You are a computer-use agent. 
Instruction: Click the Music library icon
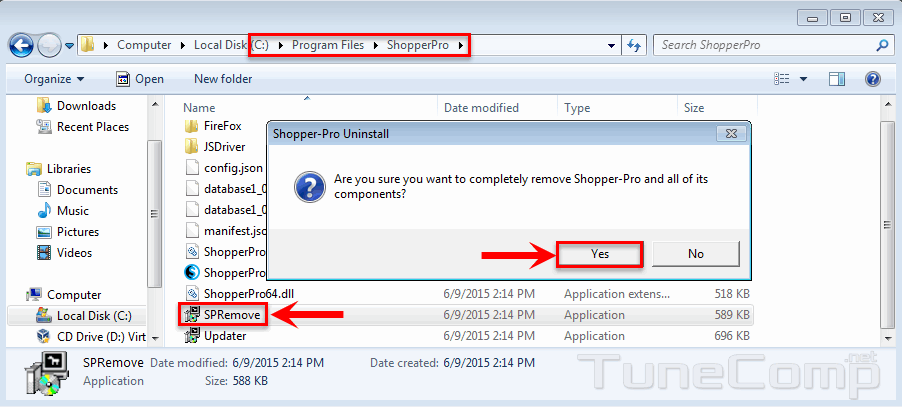pos(44,210)
